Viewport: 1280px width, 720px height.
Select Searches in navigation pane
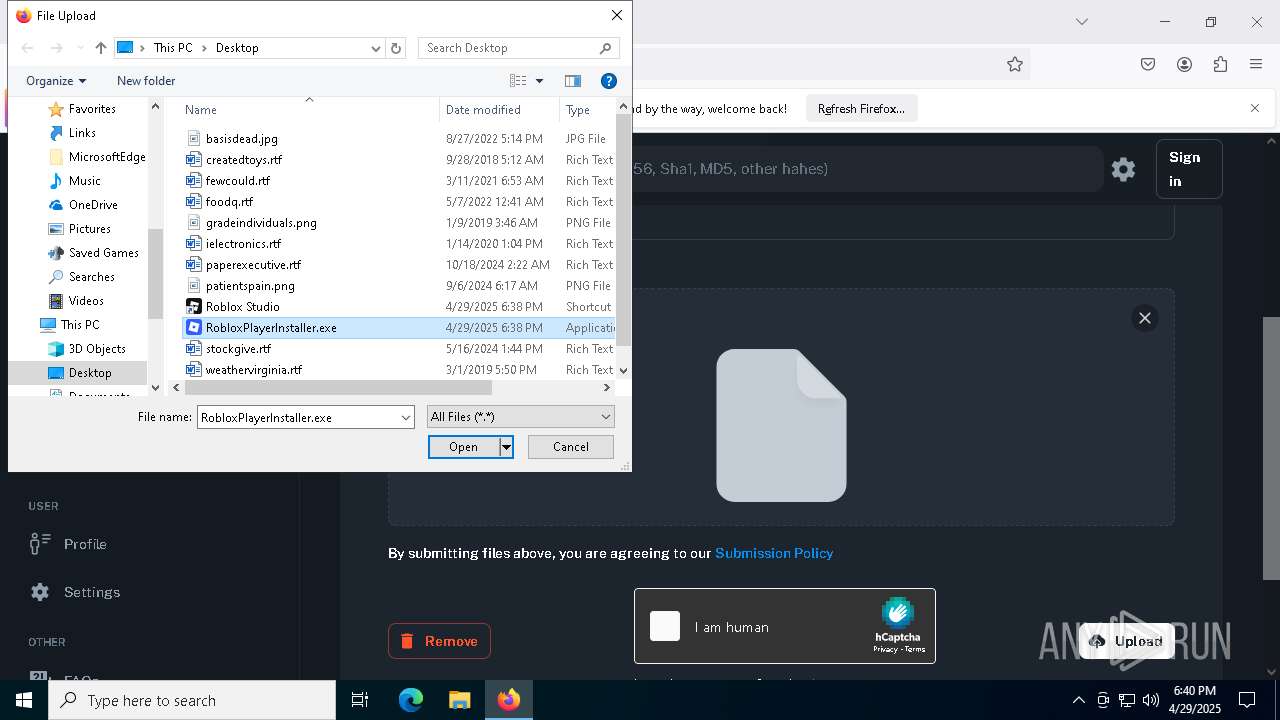pyautogui.click(x=91, y=277)
